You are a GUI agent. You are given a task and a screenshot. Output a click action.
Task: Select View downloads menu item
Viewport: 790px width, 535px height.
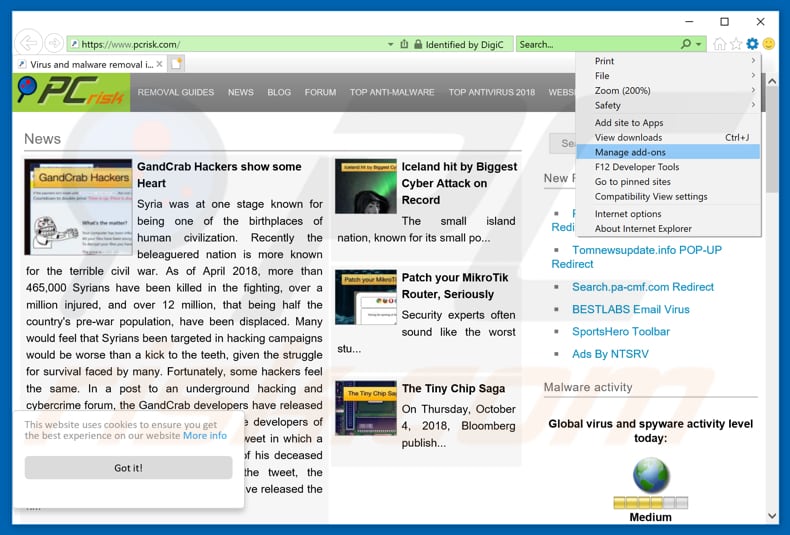pyautogui.click(x=668, y=137)
